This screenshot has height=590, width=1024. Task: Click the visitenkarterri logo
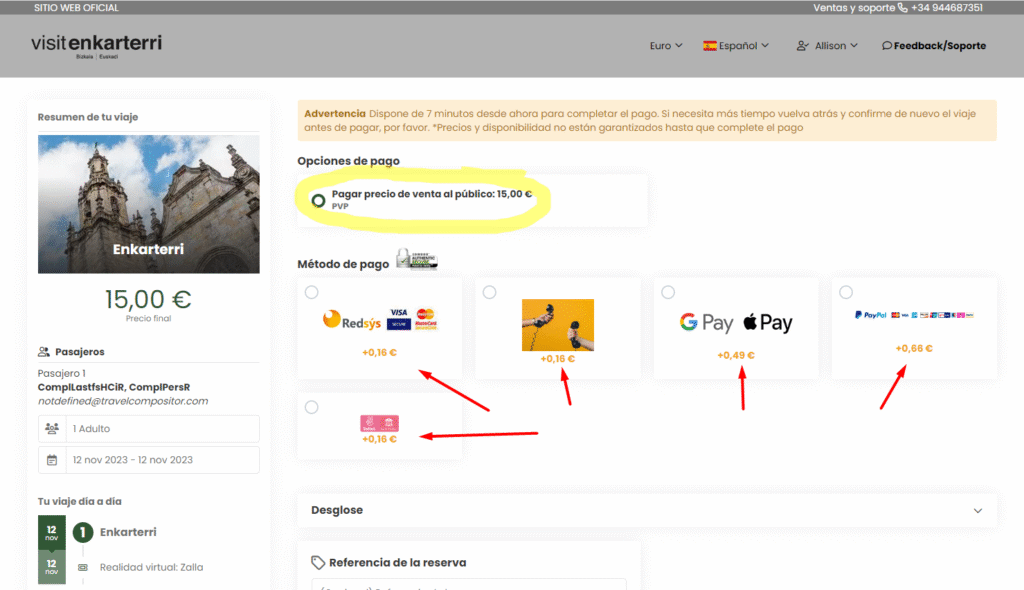click(96, 45)
